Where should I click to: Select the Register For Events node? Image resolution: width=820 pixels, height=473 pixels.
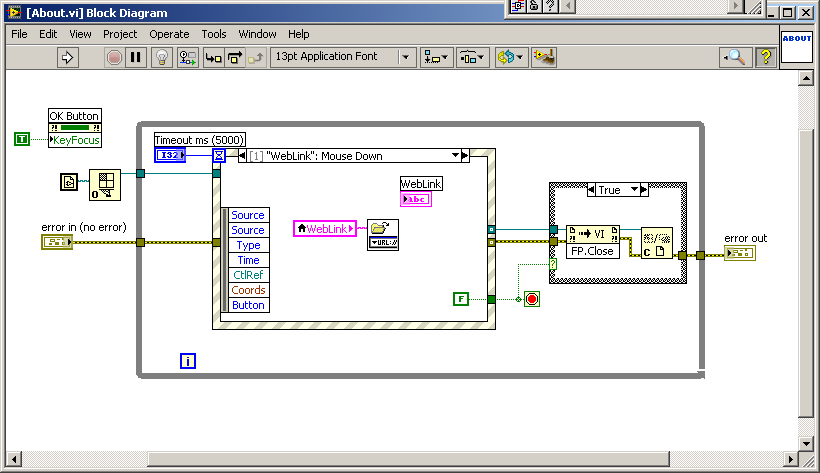coord(105,185)
